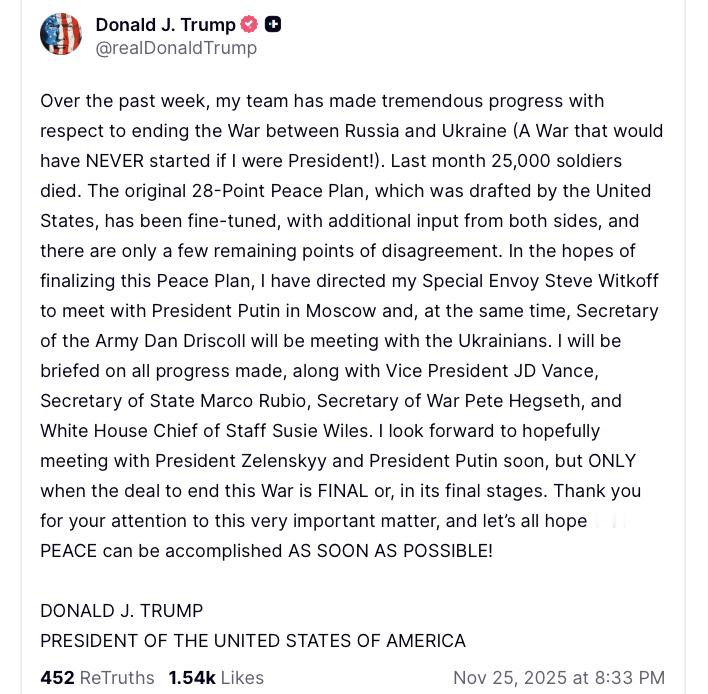The height and width of the screenshot is (694, 708).
Task: Click the 8:33 PM time text
Action: tap(628, 677)
